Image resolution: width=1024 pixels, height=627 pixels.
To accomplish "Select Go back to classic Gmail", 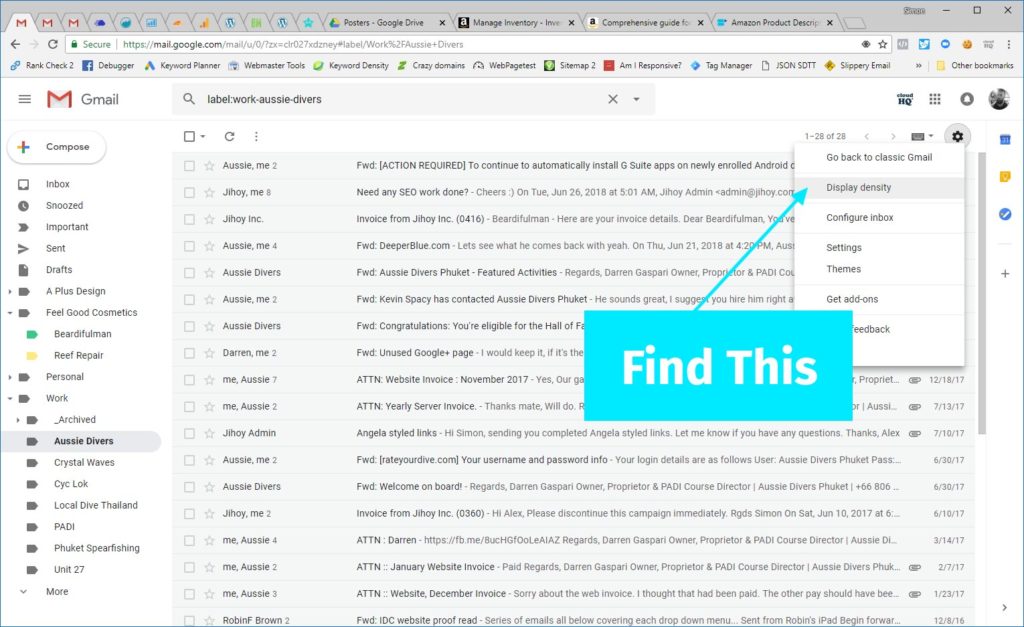I will click(x=879, y=157).
